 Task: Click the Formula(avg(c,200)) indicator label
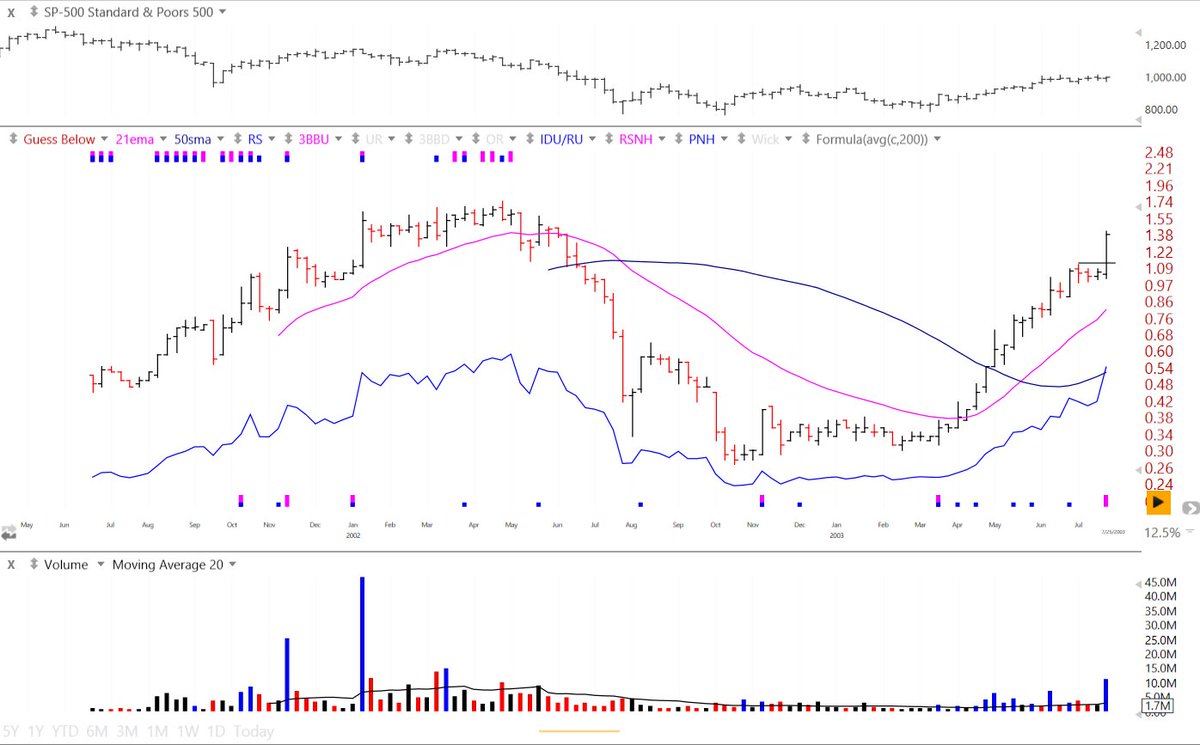[x=872, y=139]
